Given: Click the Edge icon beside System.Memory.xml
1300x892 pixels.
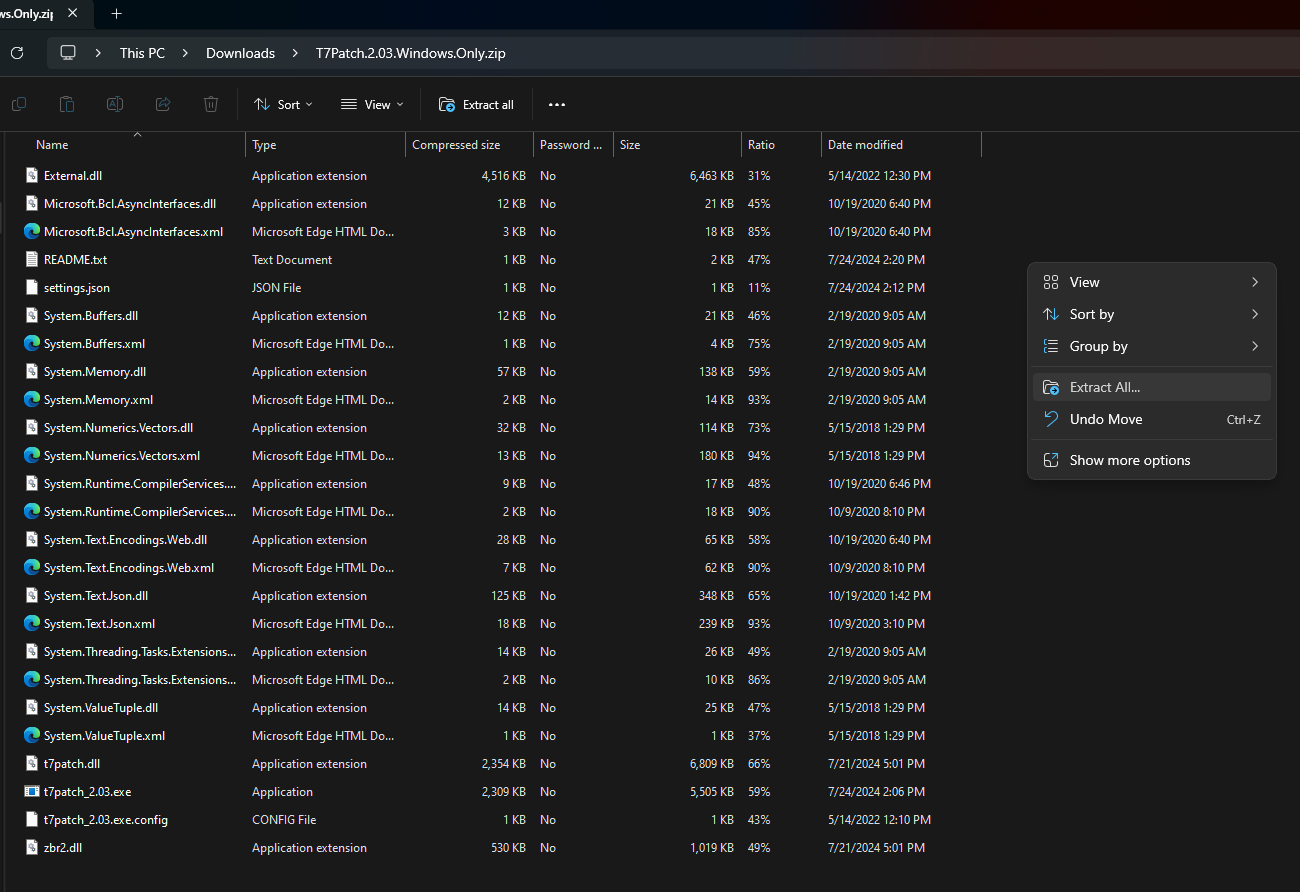Looking at the screenshot, I should click(x=32, y=399).
